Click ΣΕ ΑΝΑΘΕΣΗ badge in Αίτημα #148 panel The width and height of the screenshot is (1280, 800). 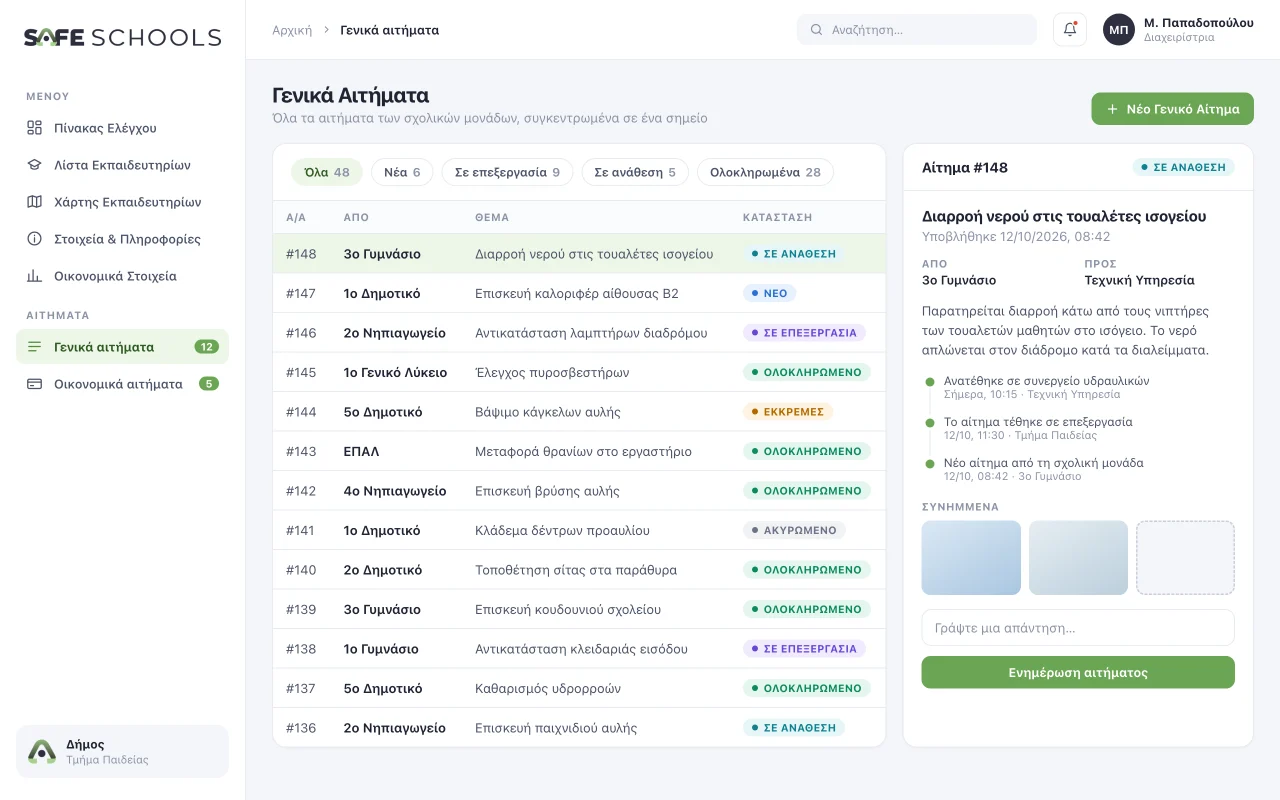(x=1184, y=168)
